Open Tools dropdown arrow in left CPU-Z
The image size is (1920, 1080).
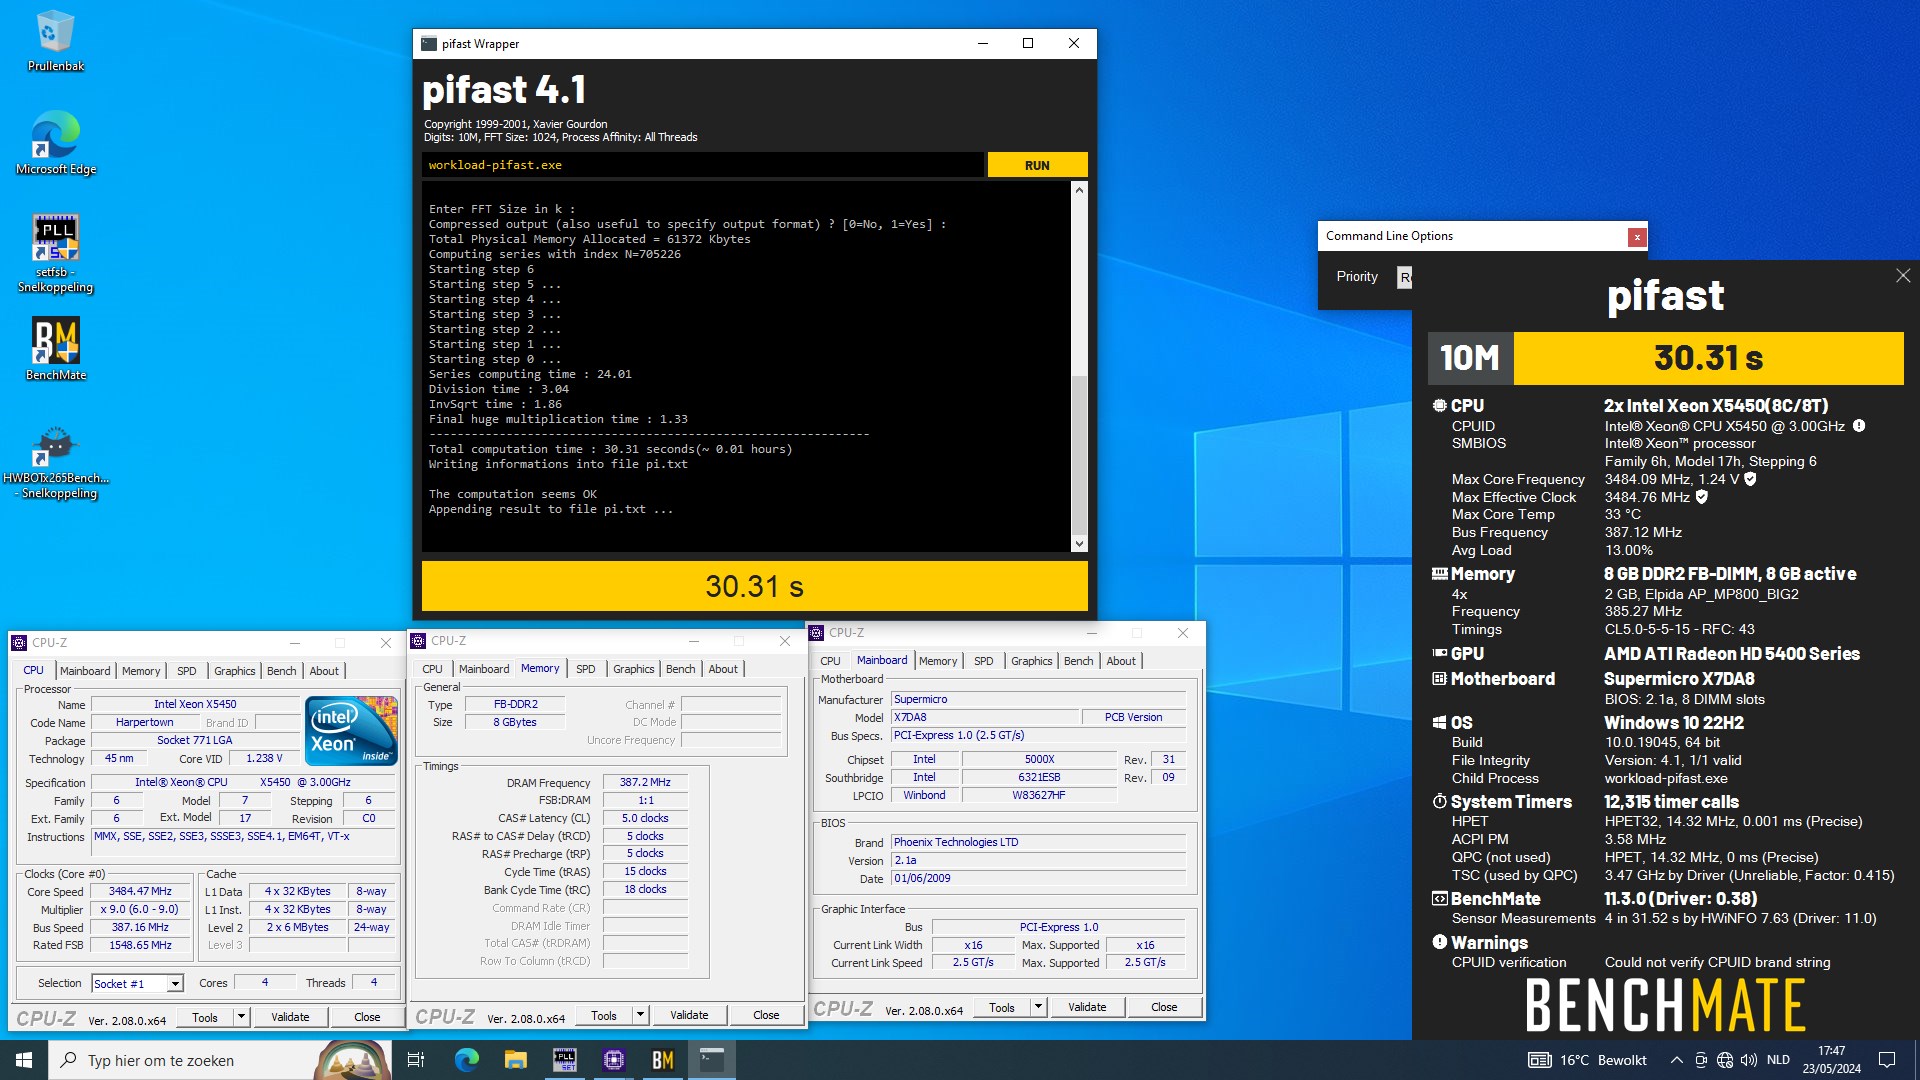pos(241,1017)
